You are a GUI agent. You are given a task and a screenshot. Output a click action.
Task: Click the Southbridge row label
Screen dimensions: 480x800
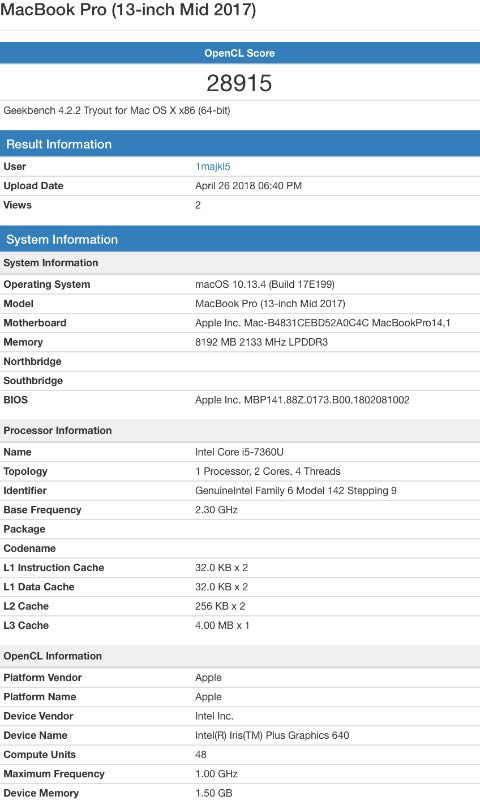click(33, 381)
